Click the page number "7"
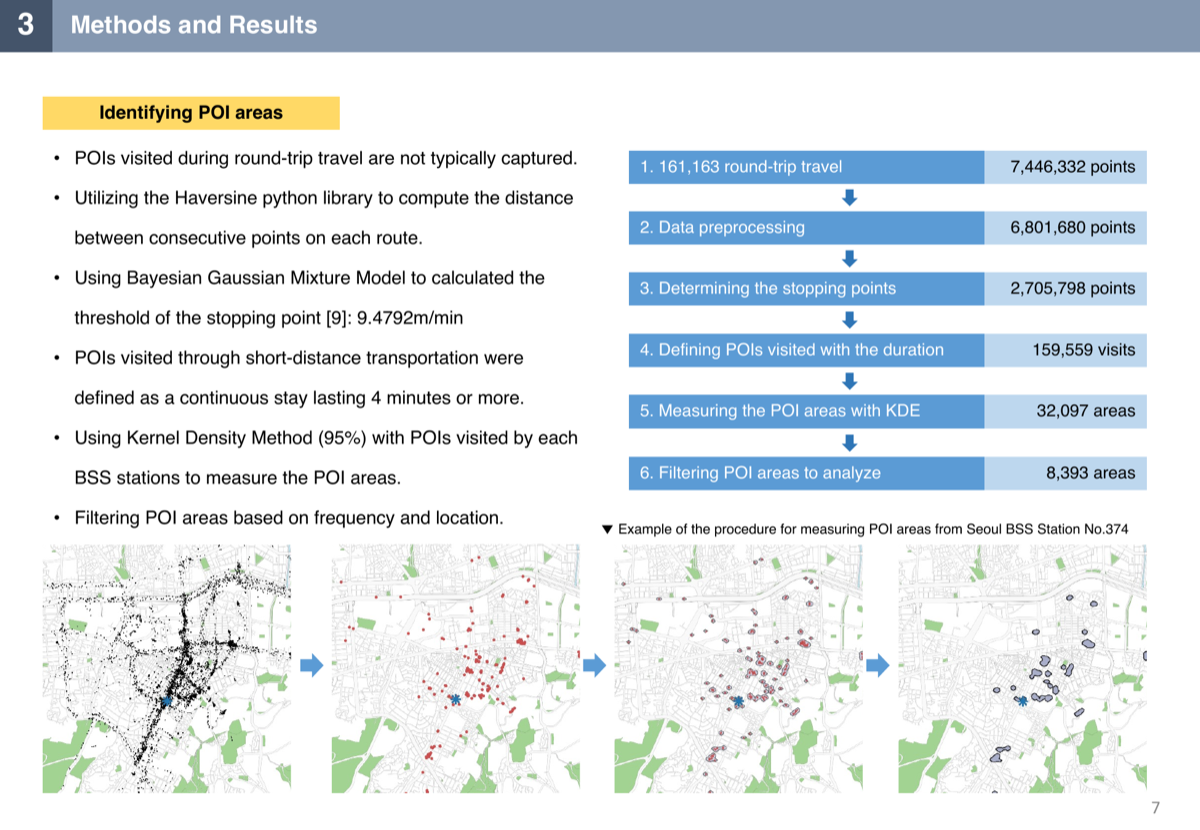This screenshot has height=830, width=1200. pos(1156,808)
